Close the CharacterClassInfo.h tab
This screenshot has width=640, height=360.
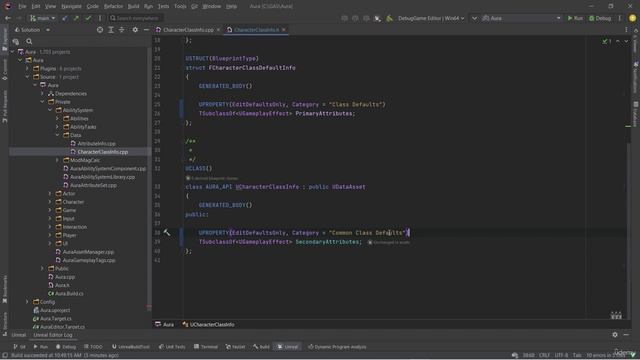pos(284,30)
